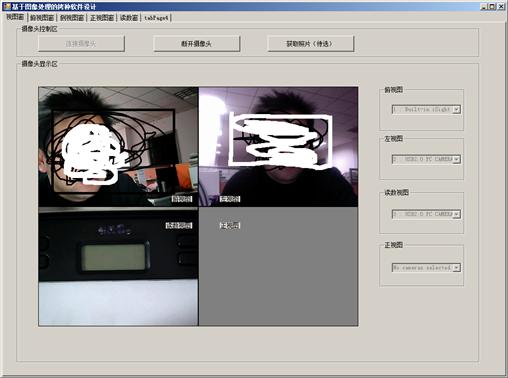Open the 正视图 'No cameras selected' dropdown
This screenshot has width=508, height=378.
(x=426, y=267)
